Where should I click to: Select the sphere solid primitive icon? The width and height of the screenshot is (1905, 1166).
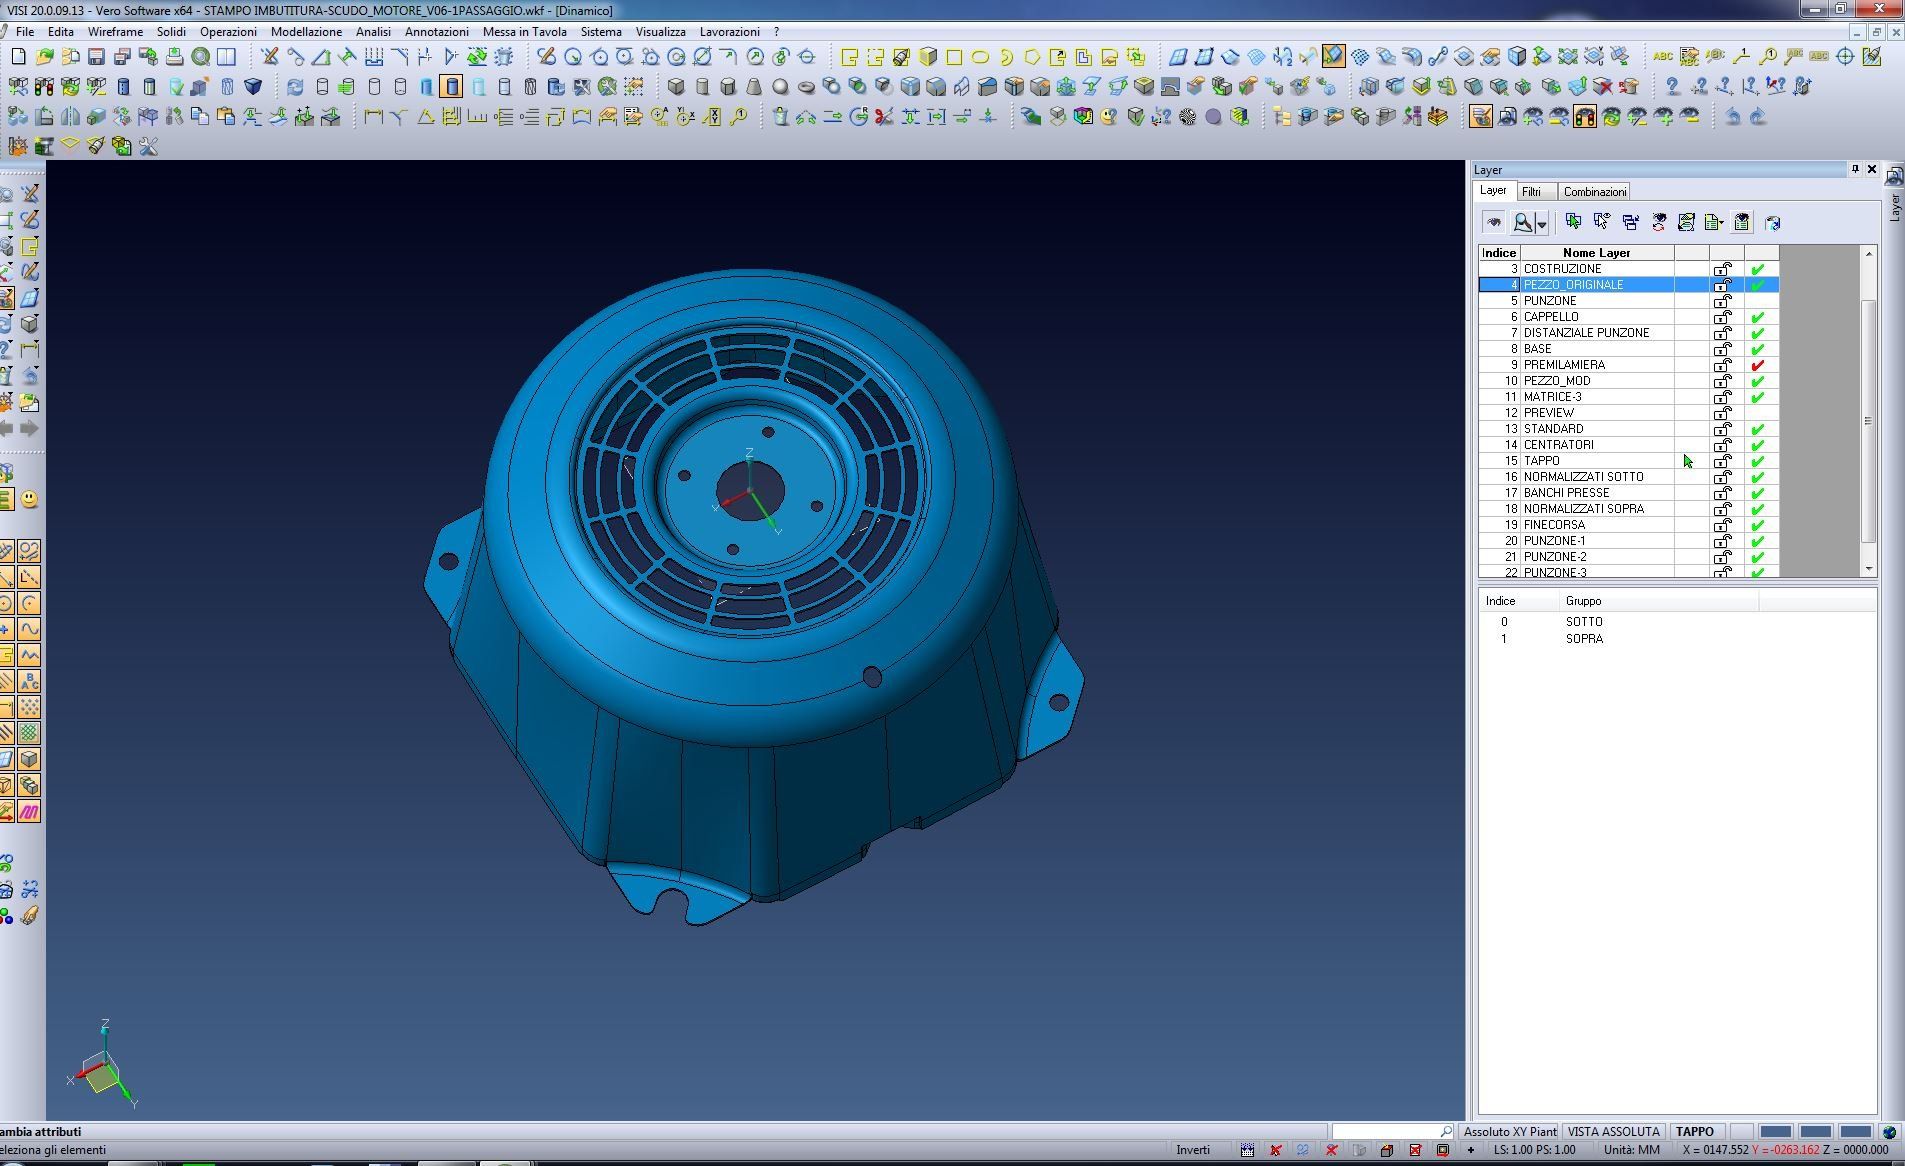(x=780, y=87)
